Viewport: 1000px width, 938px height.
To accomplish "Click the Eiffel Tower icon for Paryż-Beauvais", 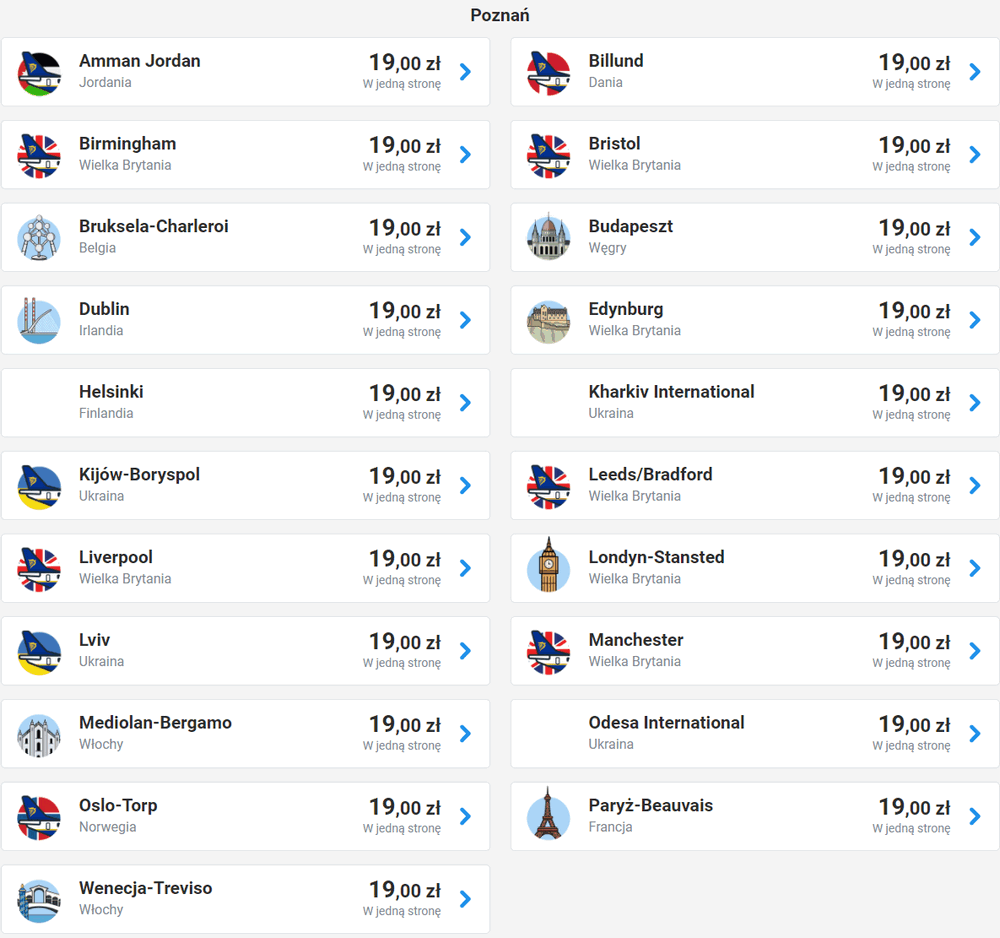I will pos(548,814).
